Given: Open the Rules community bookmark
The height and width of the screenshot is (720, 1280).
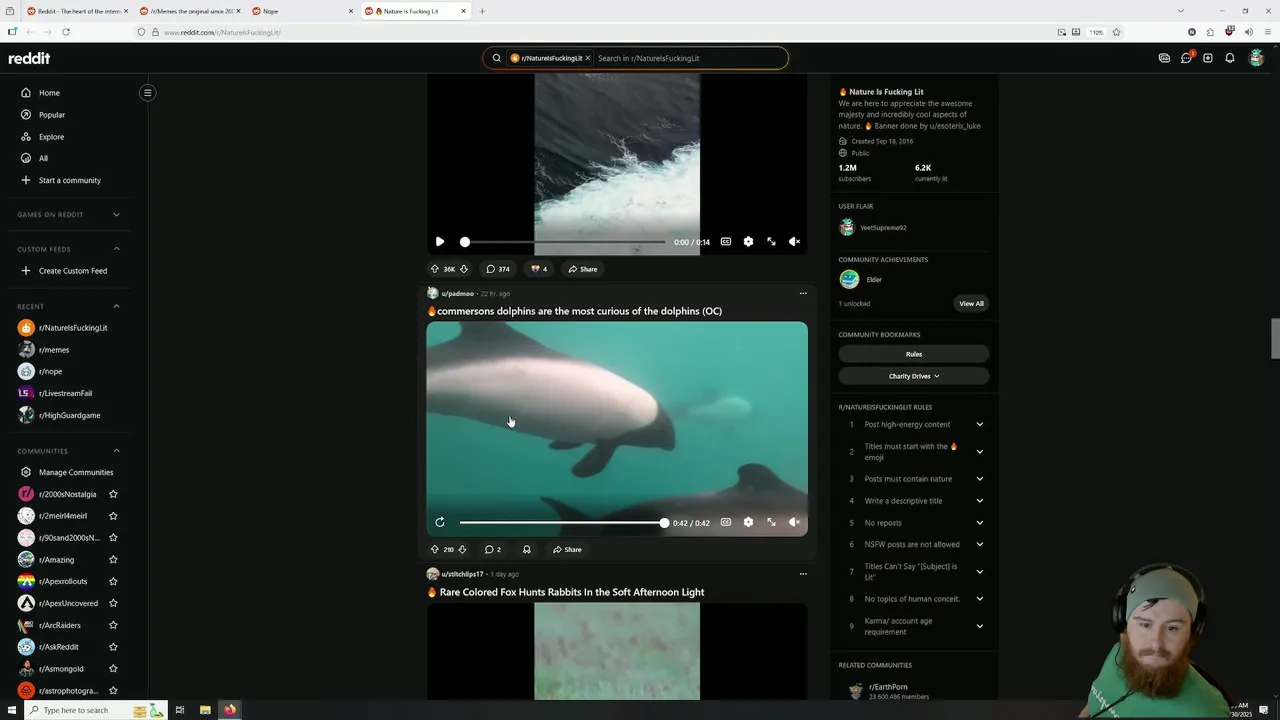Looking at the screenshot, I should 914,354.
